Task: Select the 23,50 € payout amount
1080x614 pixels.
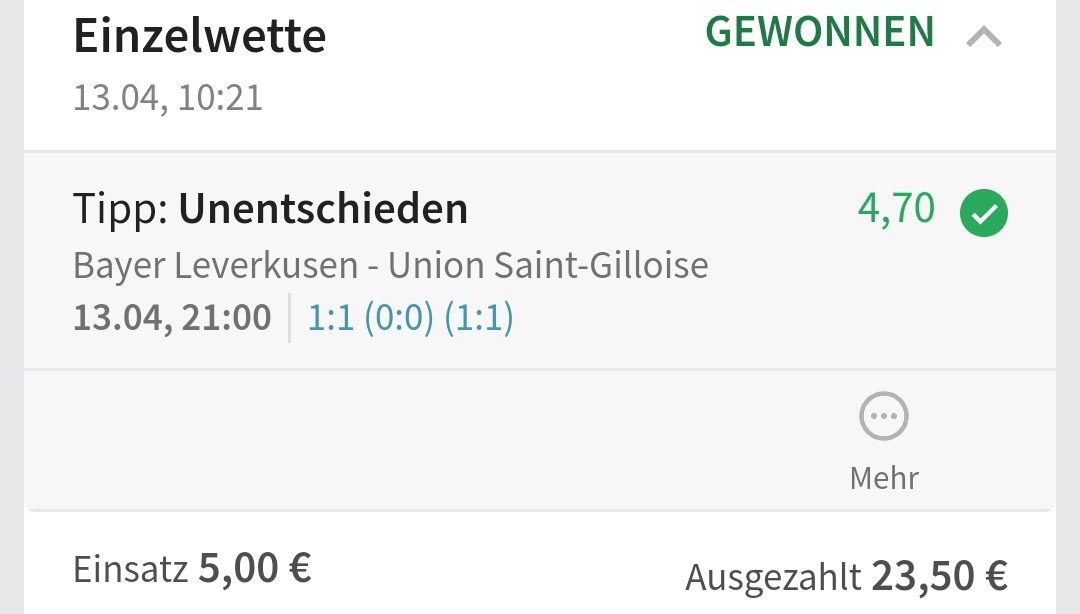Action: pyautogui.click(x=939, y=575)
